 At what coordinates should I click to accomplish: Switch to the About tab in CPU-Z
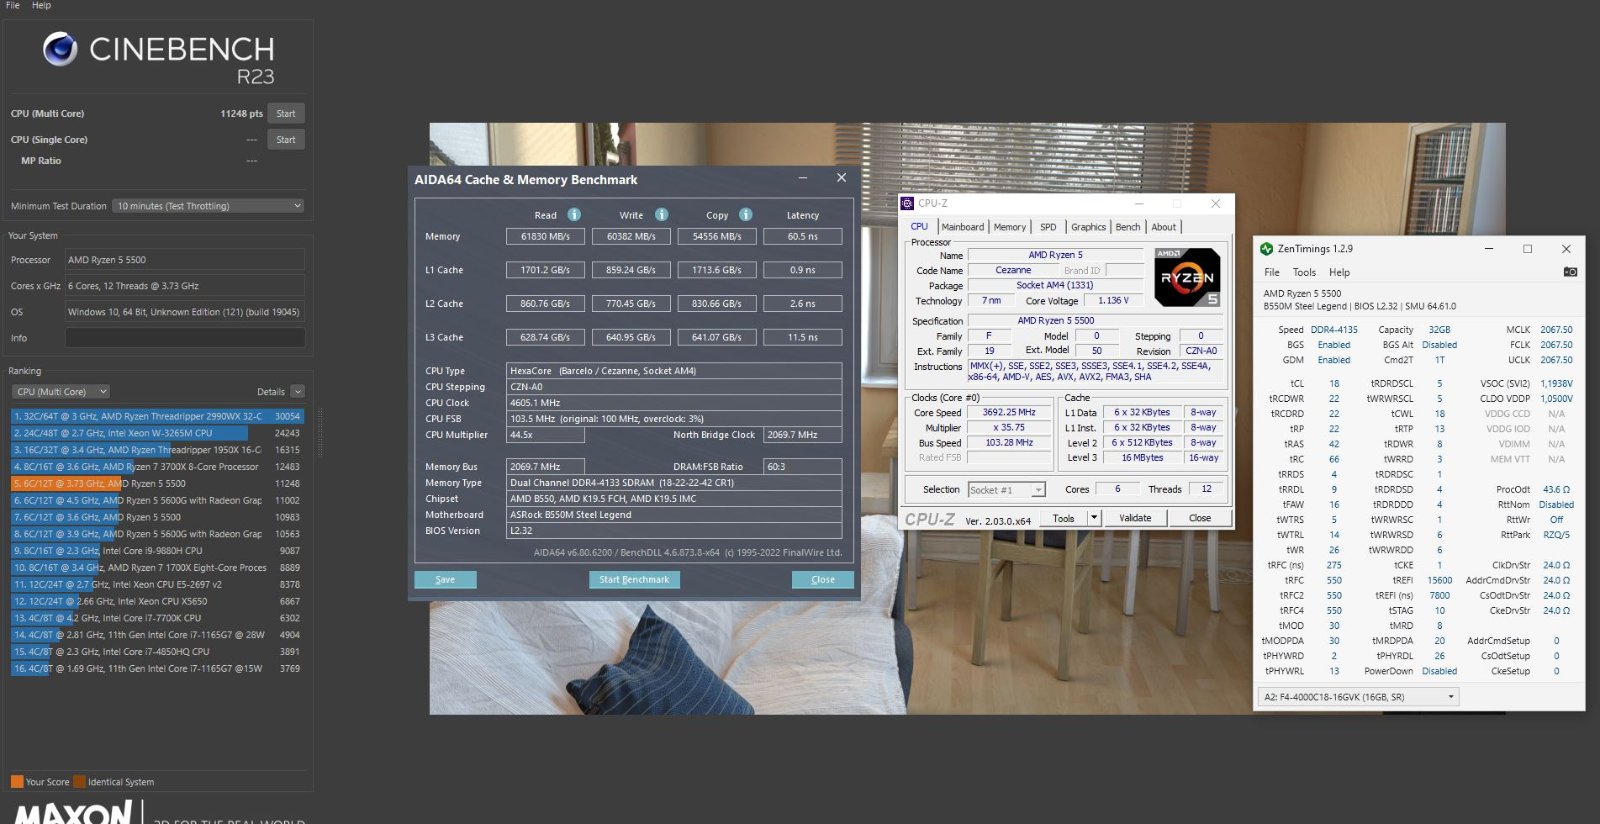pyautogui.click(x=1163, y=227)
